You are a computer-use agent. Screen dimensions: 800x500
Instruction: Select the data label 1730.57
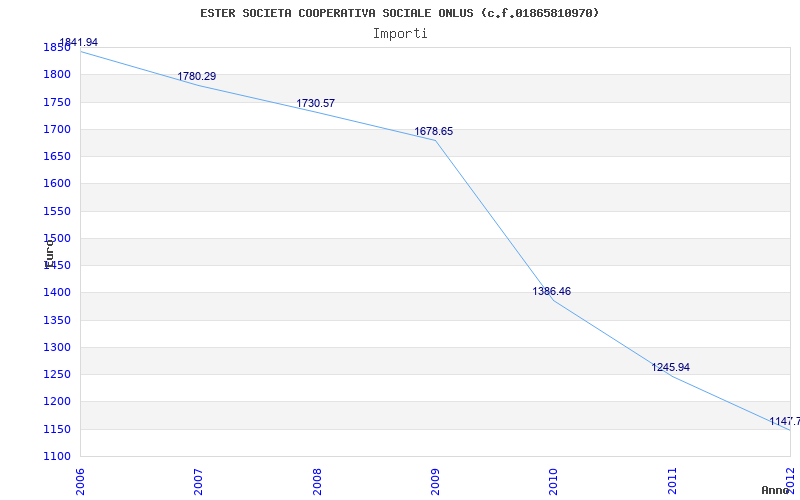(x=315, y=104)
